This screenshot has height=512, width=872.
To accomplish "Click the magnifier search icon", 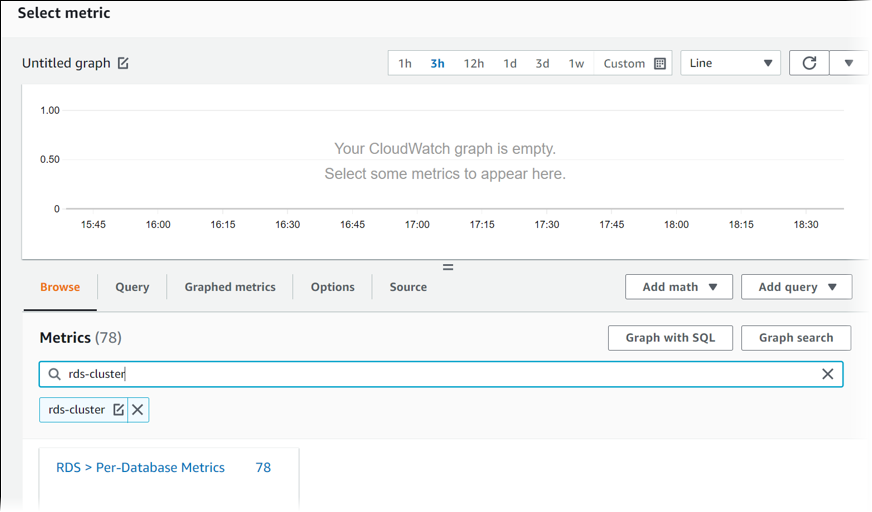I will (54, 374).
